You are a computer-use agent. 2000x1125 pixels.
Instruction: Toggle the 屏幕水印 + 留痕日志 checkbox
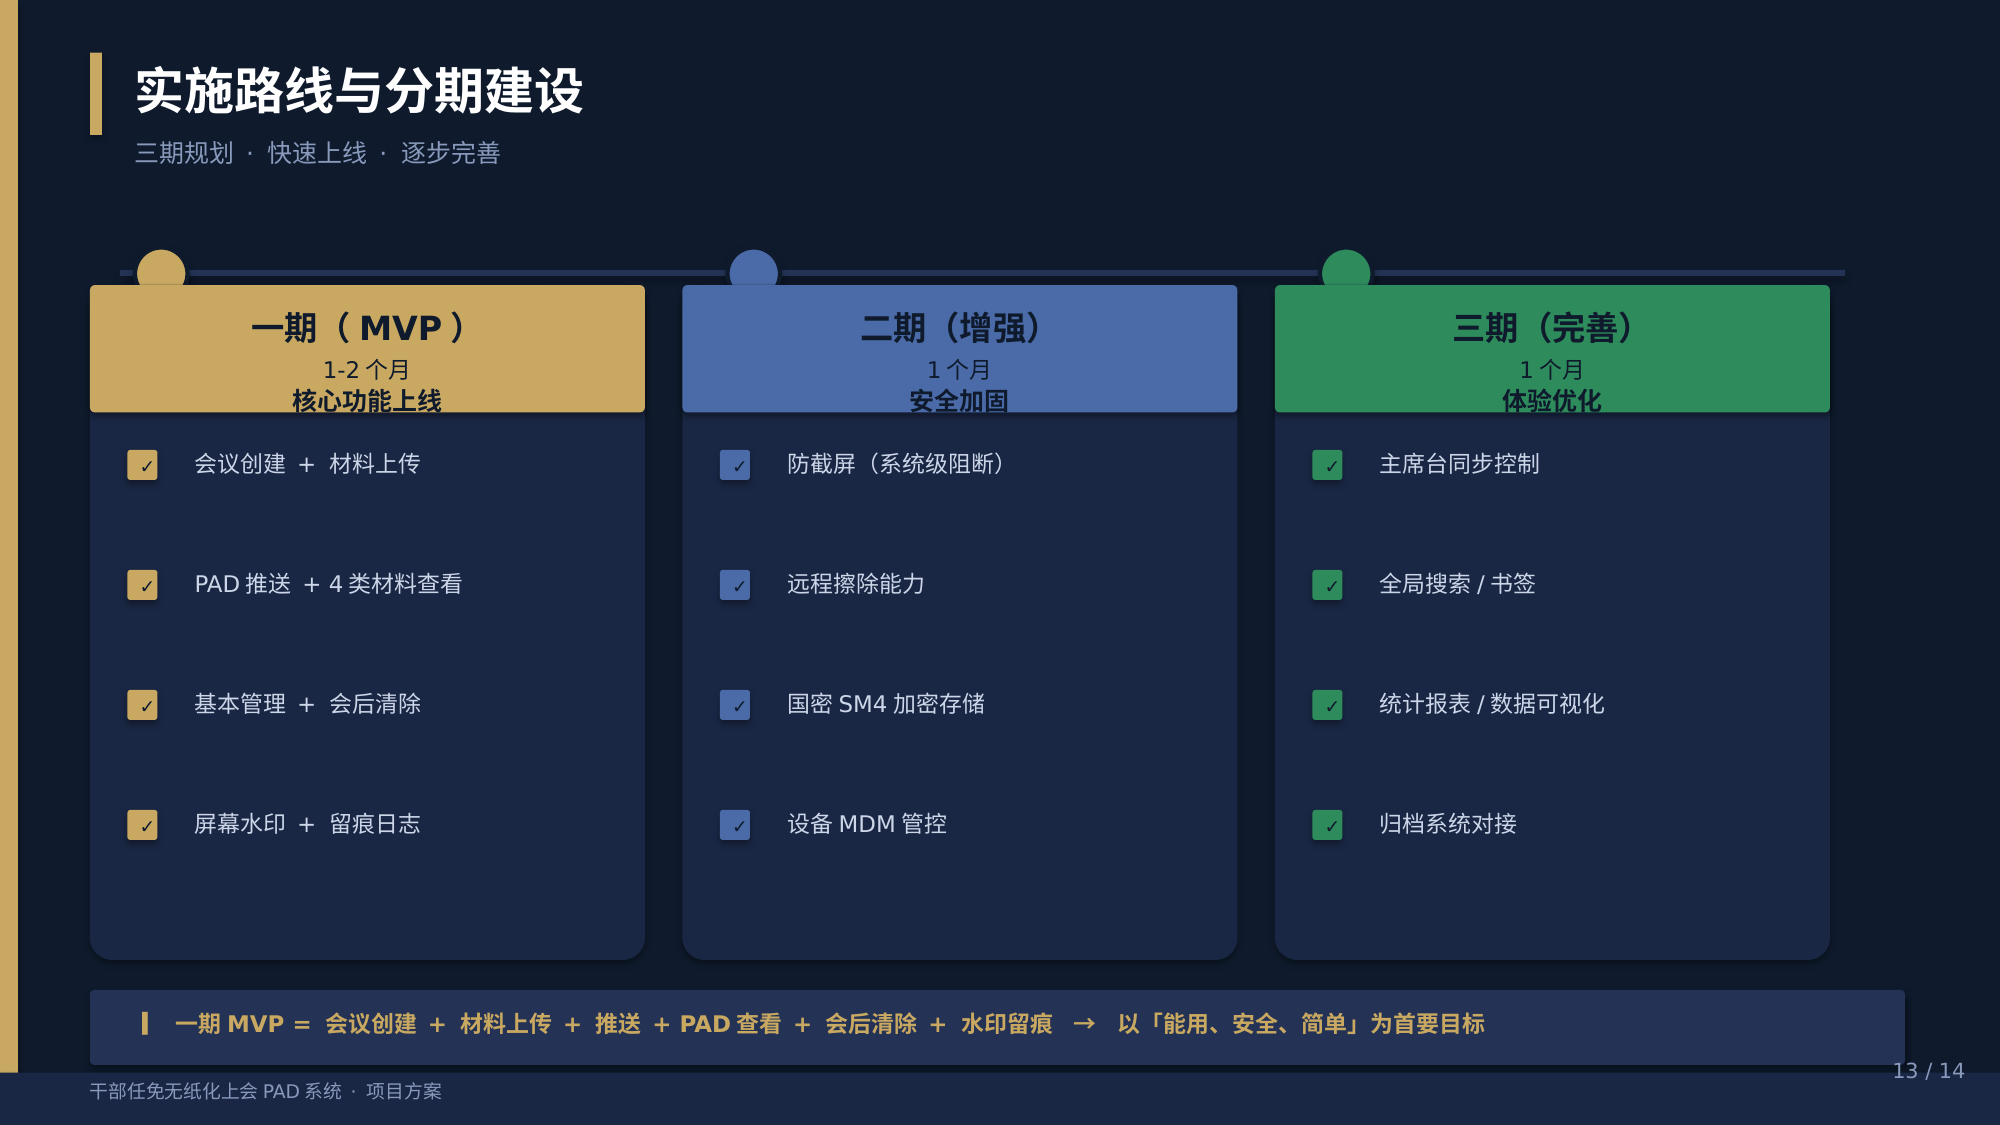pyautogui.click(x=142, y=825)
